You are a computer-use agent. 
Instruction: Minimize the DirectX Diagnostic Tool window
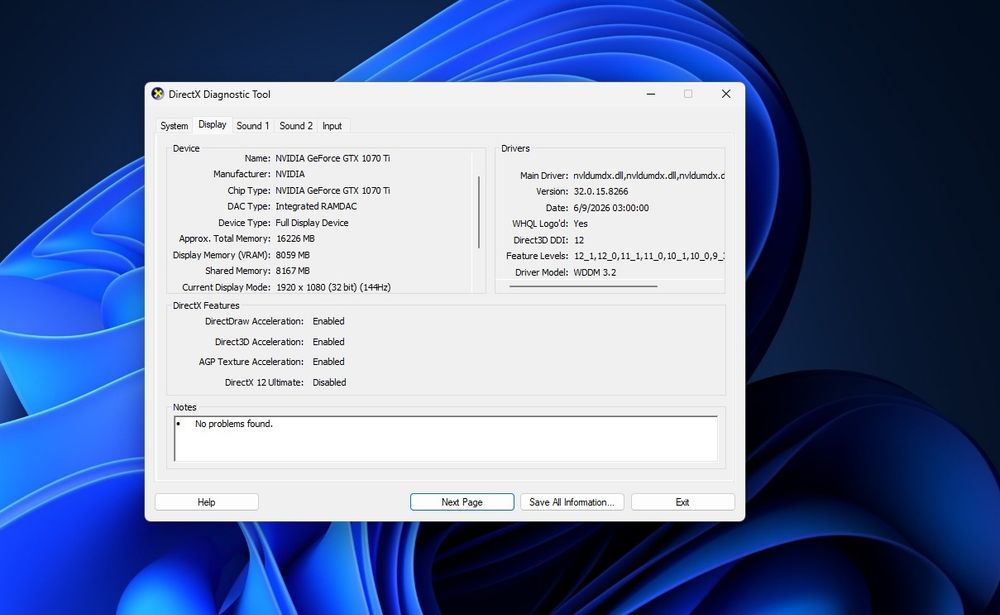pos(651,94)
